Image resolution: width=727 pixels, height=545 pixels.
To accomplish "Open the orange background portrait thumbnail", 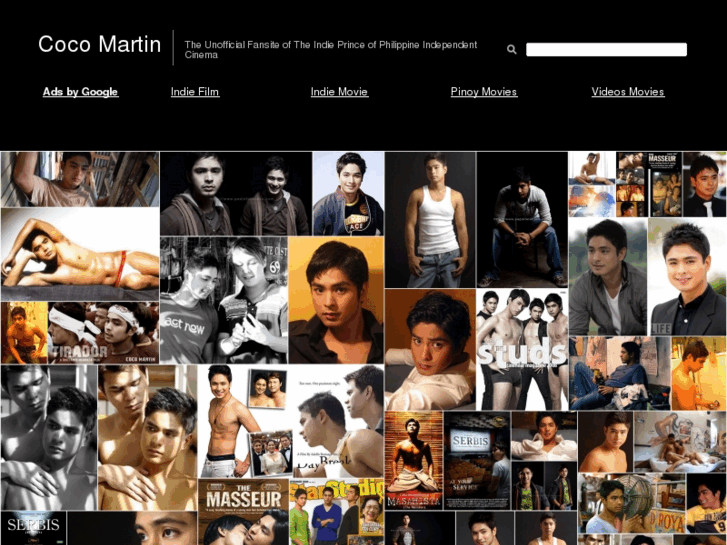I will click(x=336, y=300).
